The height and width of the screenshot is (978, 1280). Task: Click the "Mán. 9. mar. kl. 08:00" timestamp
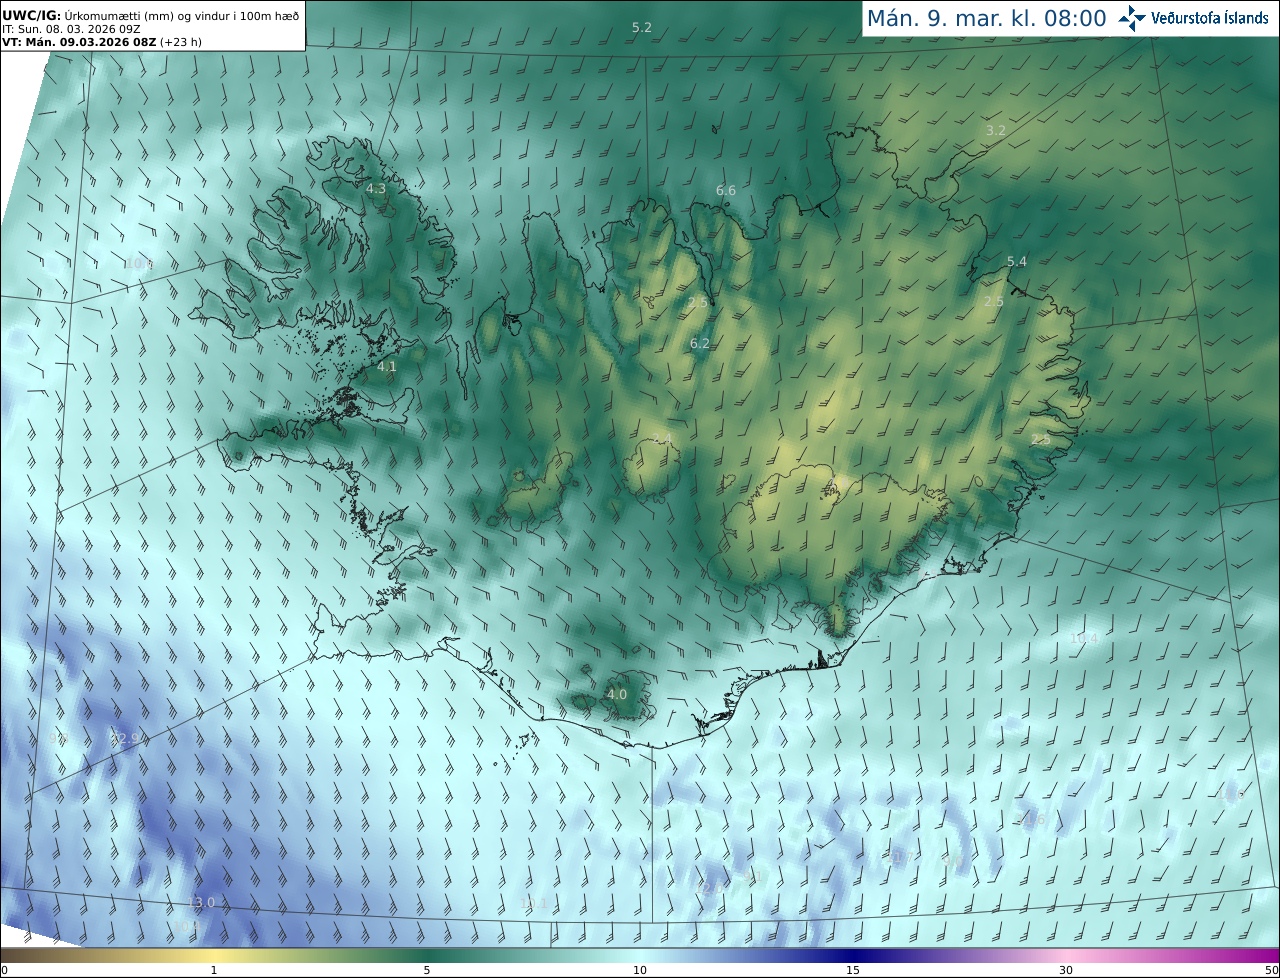[986, 18]
